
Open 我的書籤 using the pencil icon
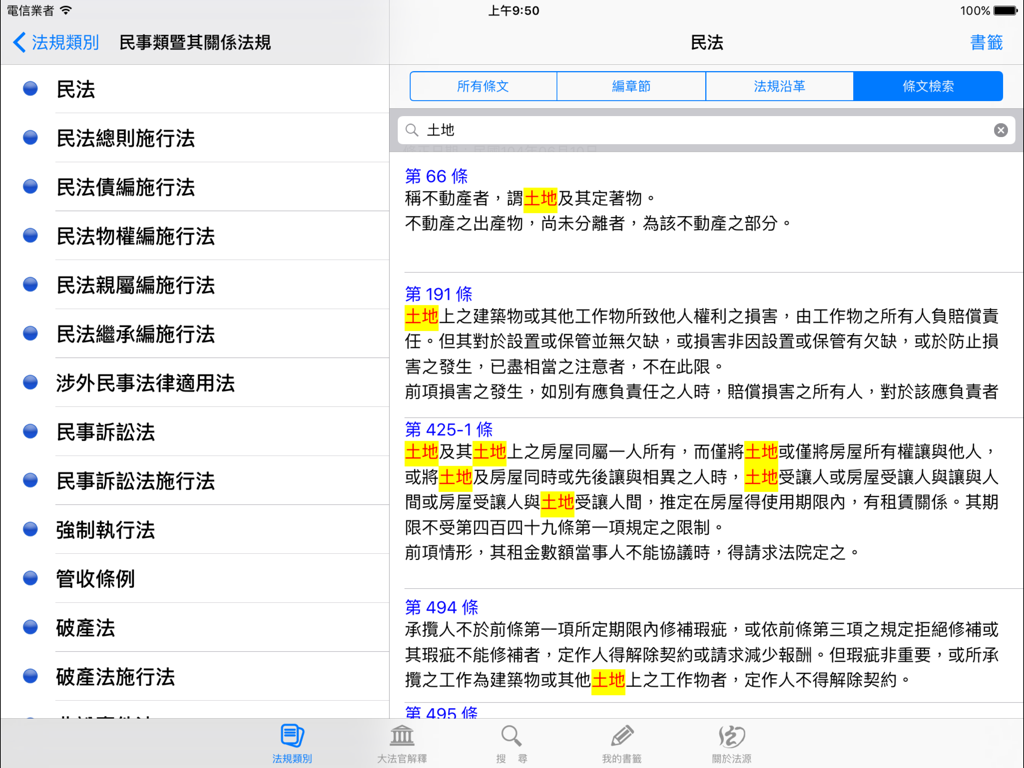pyautogui.click(x=621, y=740)
